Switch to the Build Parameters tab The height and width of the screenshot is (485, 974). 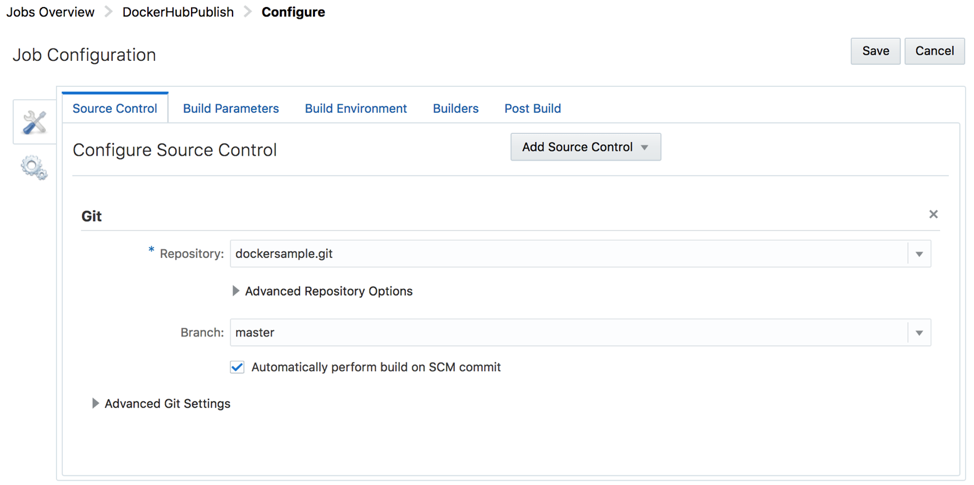231,108
